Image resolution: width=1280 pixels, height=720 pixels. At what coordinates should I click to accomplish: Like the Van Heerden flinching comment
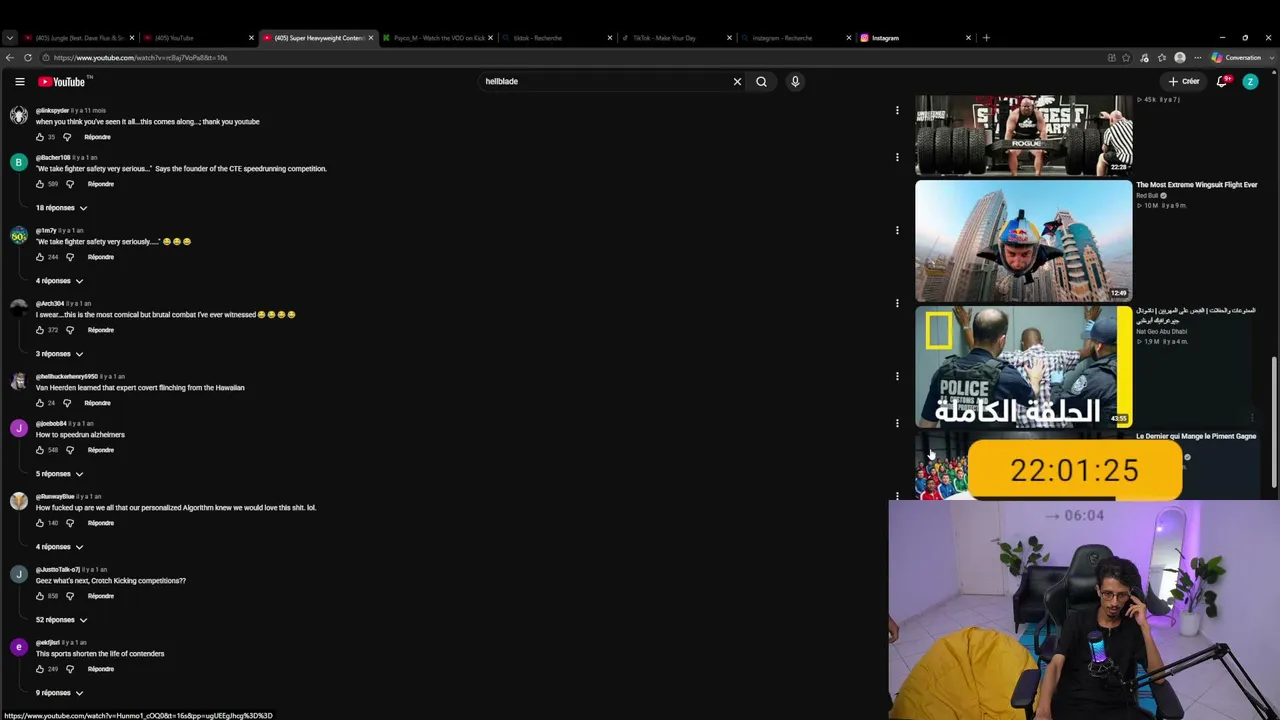(40, 403)
